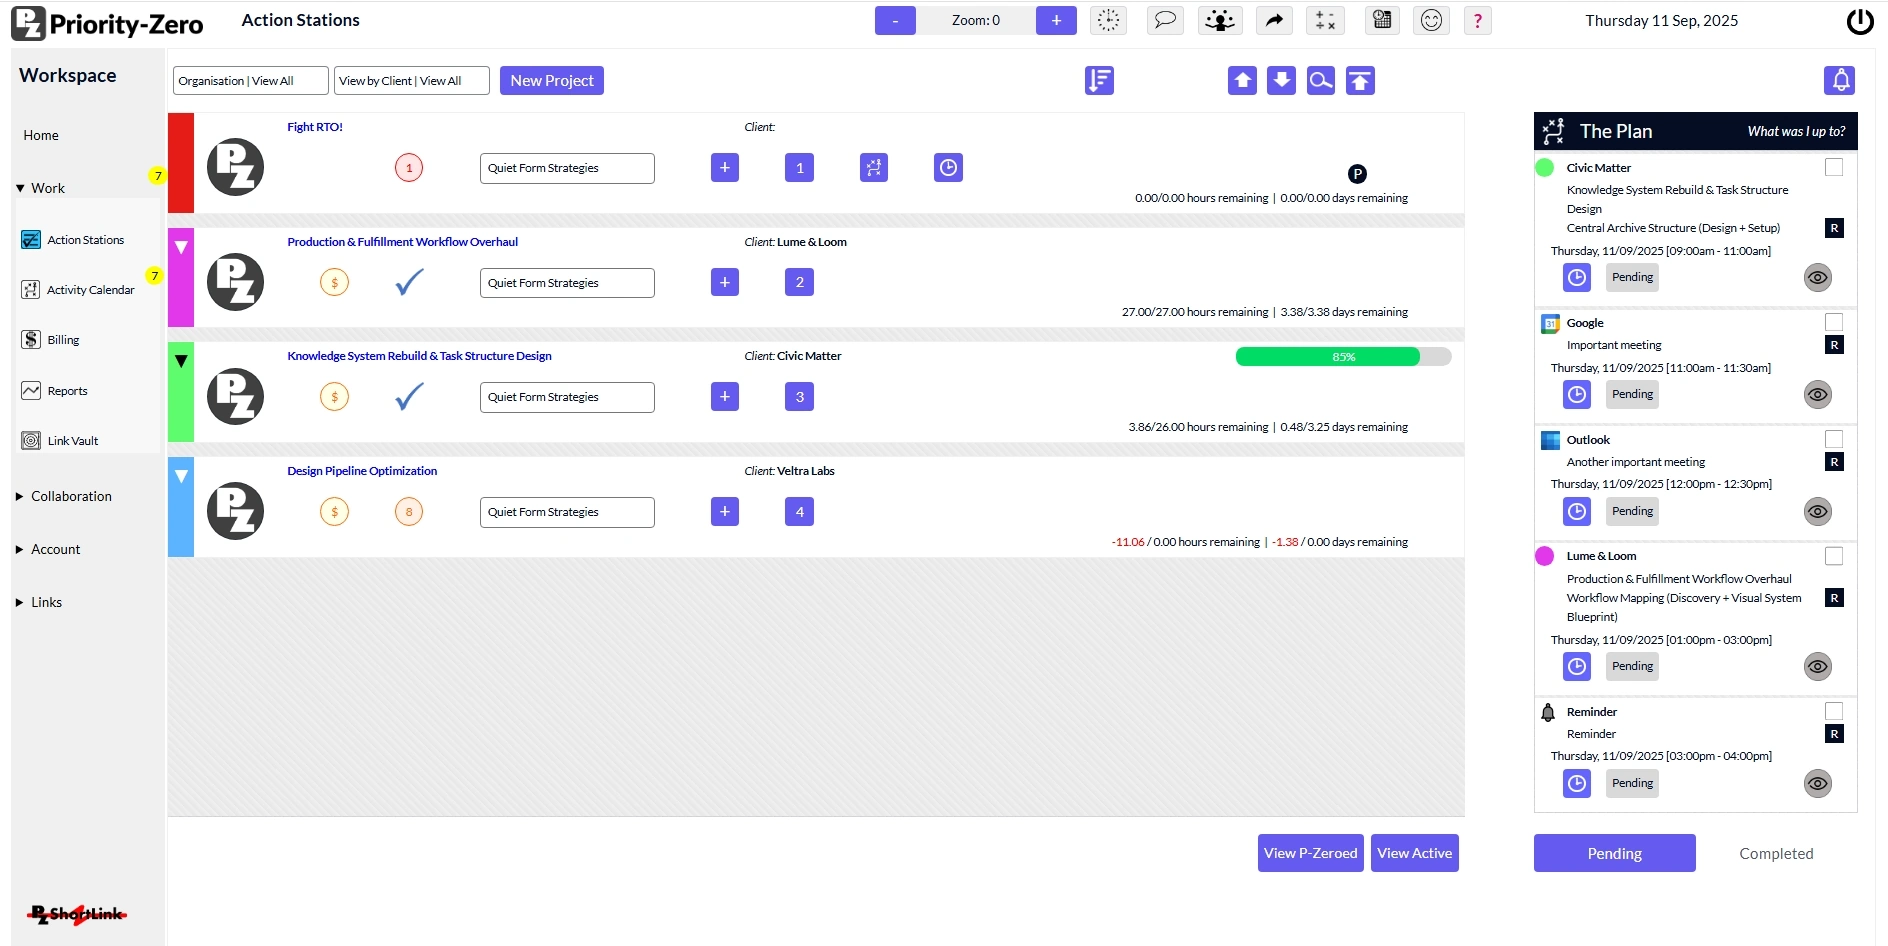
Task: Check the Google Important meeting checkbox
Action: click(1834, 322)
